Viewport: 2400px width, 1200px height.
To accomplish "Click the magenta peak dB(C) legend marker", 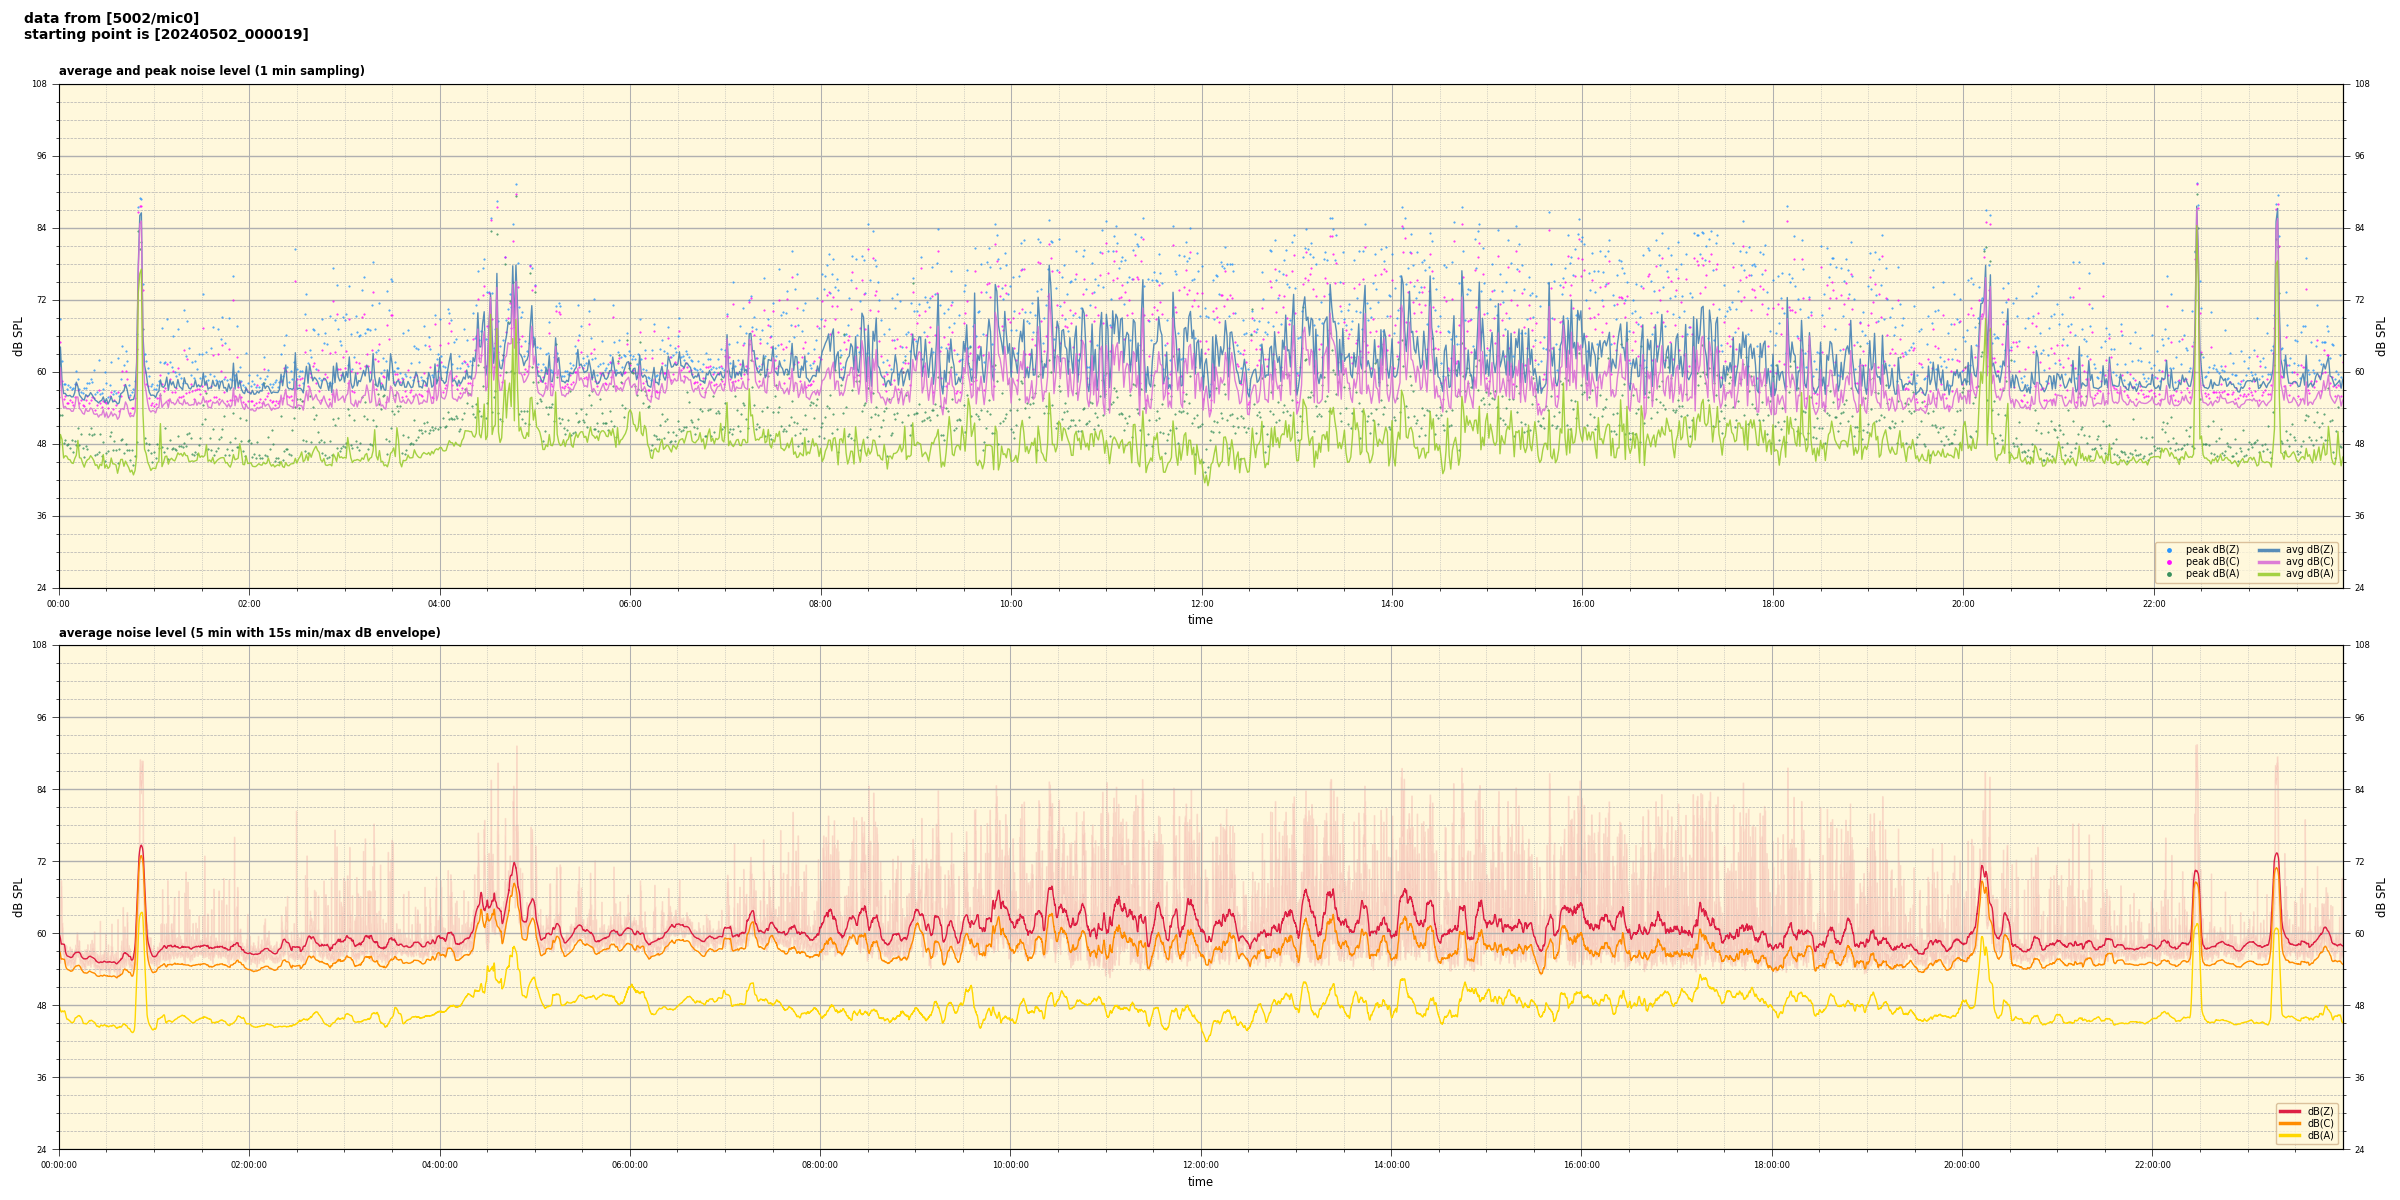I will (2169, 562).
